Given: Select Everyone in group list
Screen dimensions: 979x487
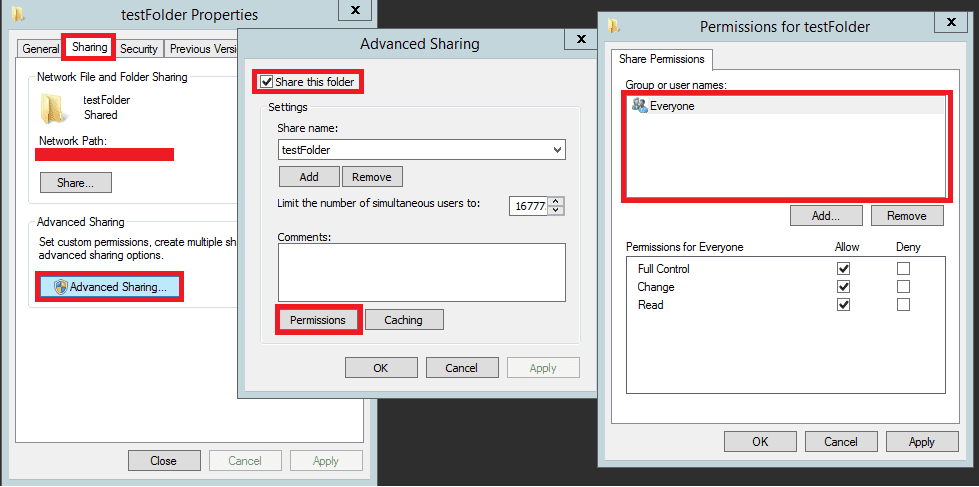Looking at the screenshot, I should pos(670,106).
